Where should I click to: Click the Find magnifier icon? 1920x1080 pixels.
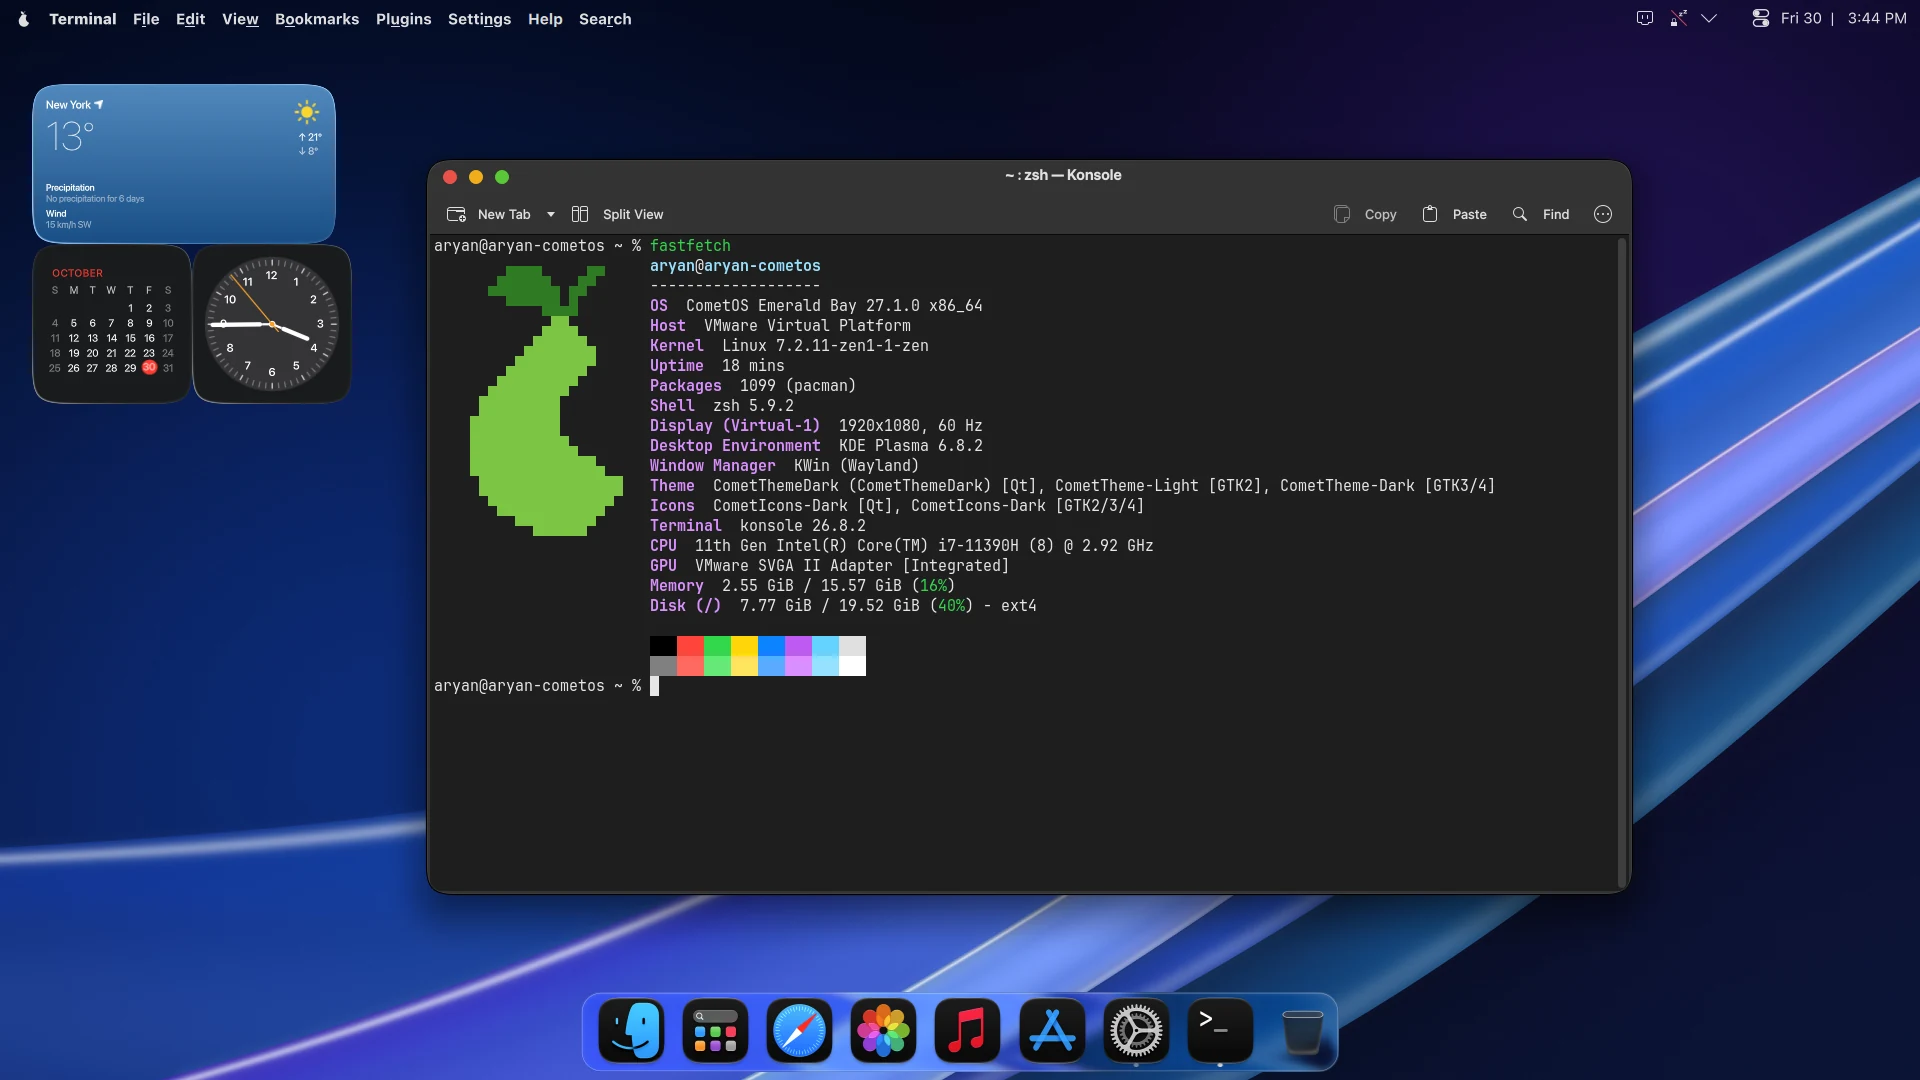click(x=1520, y=214)
